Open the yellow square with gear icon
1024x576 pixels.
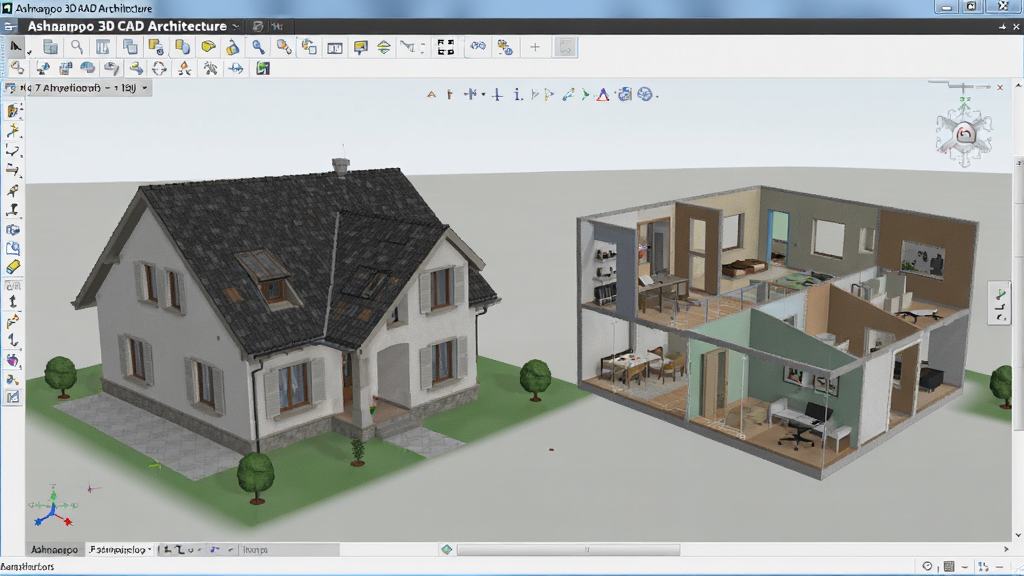pos(155,47)
